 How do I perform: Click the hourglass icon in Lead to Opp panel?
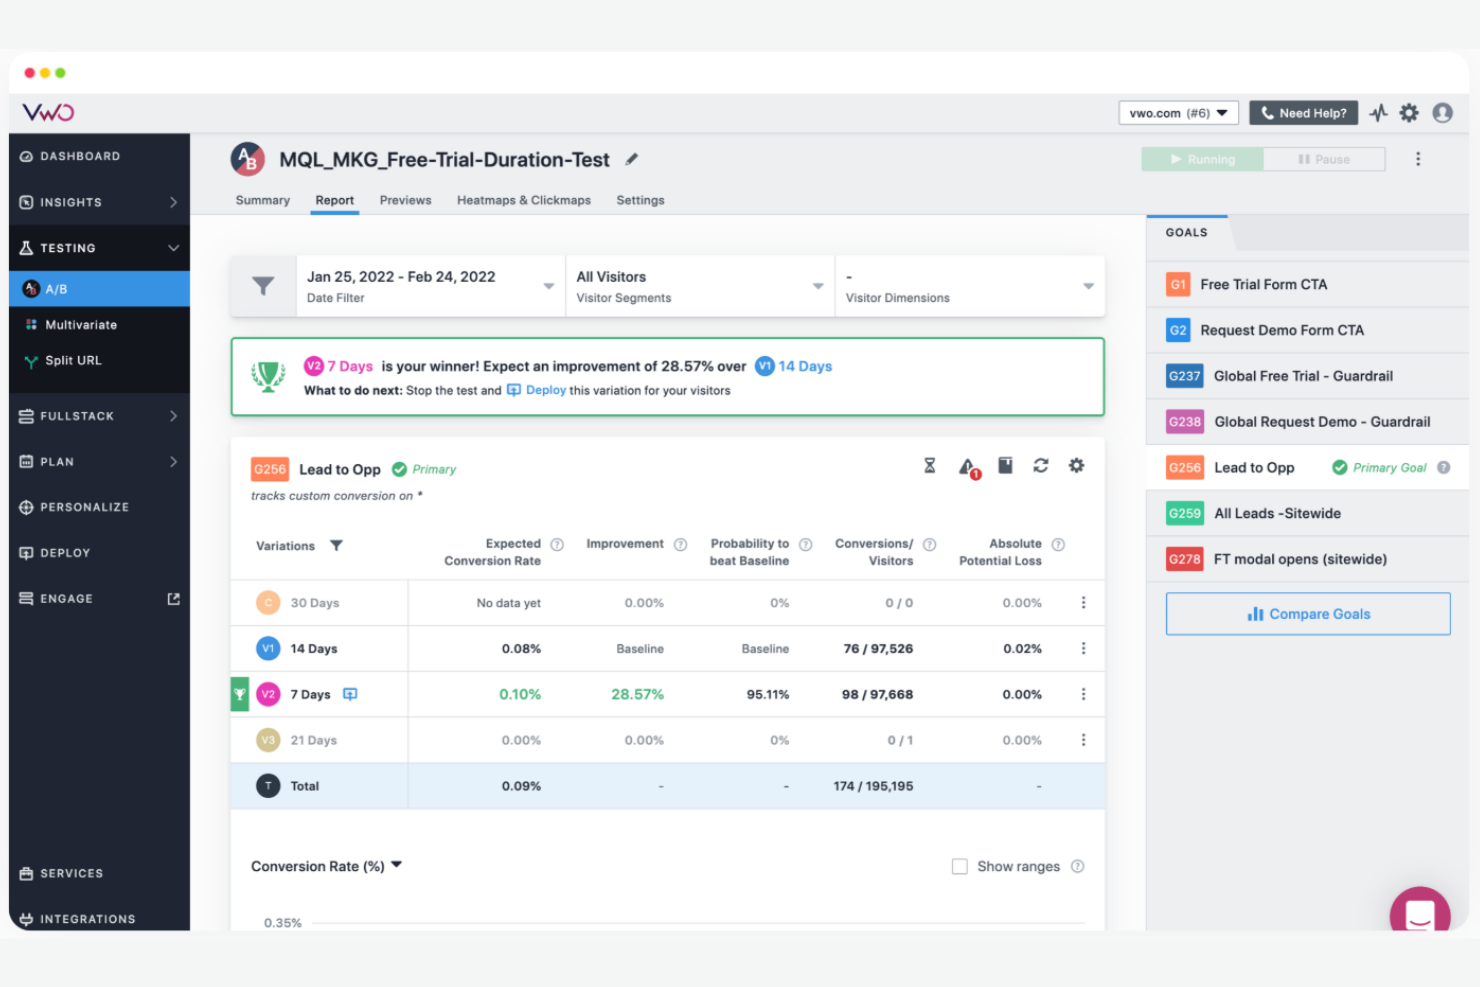tap(929, 466)
